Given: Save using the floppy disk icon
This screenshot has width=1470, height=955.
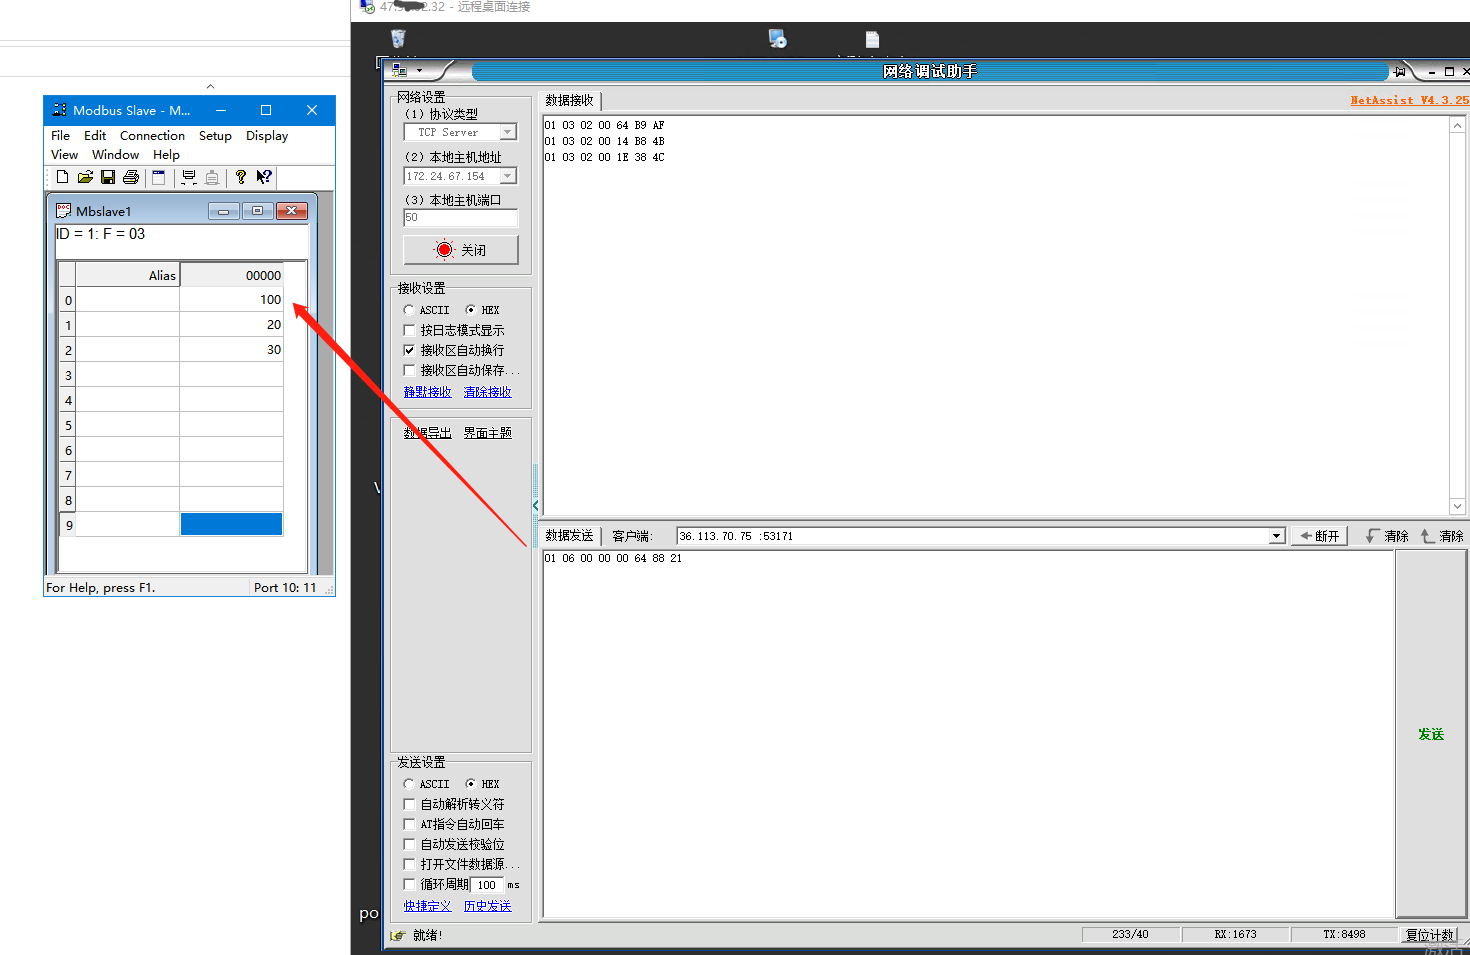Looking at the screenshot, I should (108, 177).
